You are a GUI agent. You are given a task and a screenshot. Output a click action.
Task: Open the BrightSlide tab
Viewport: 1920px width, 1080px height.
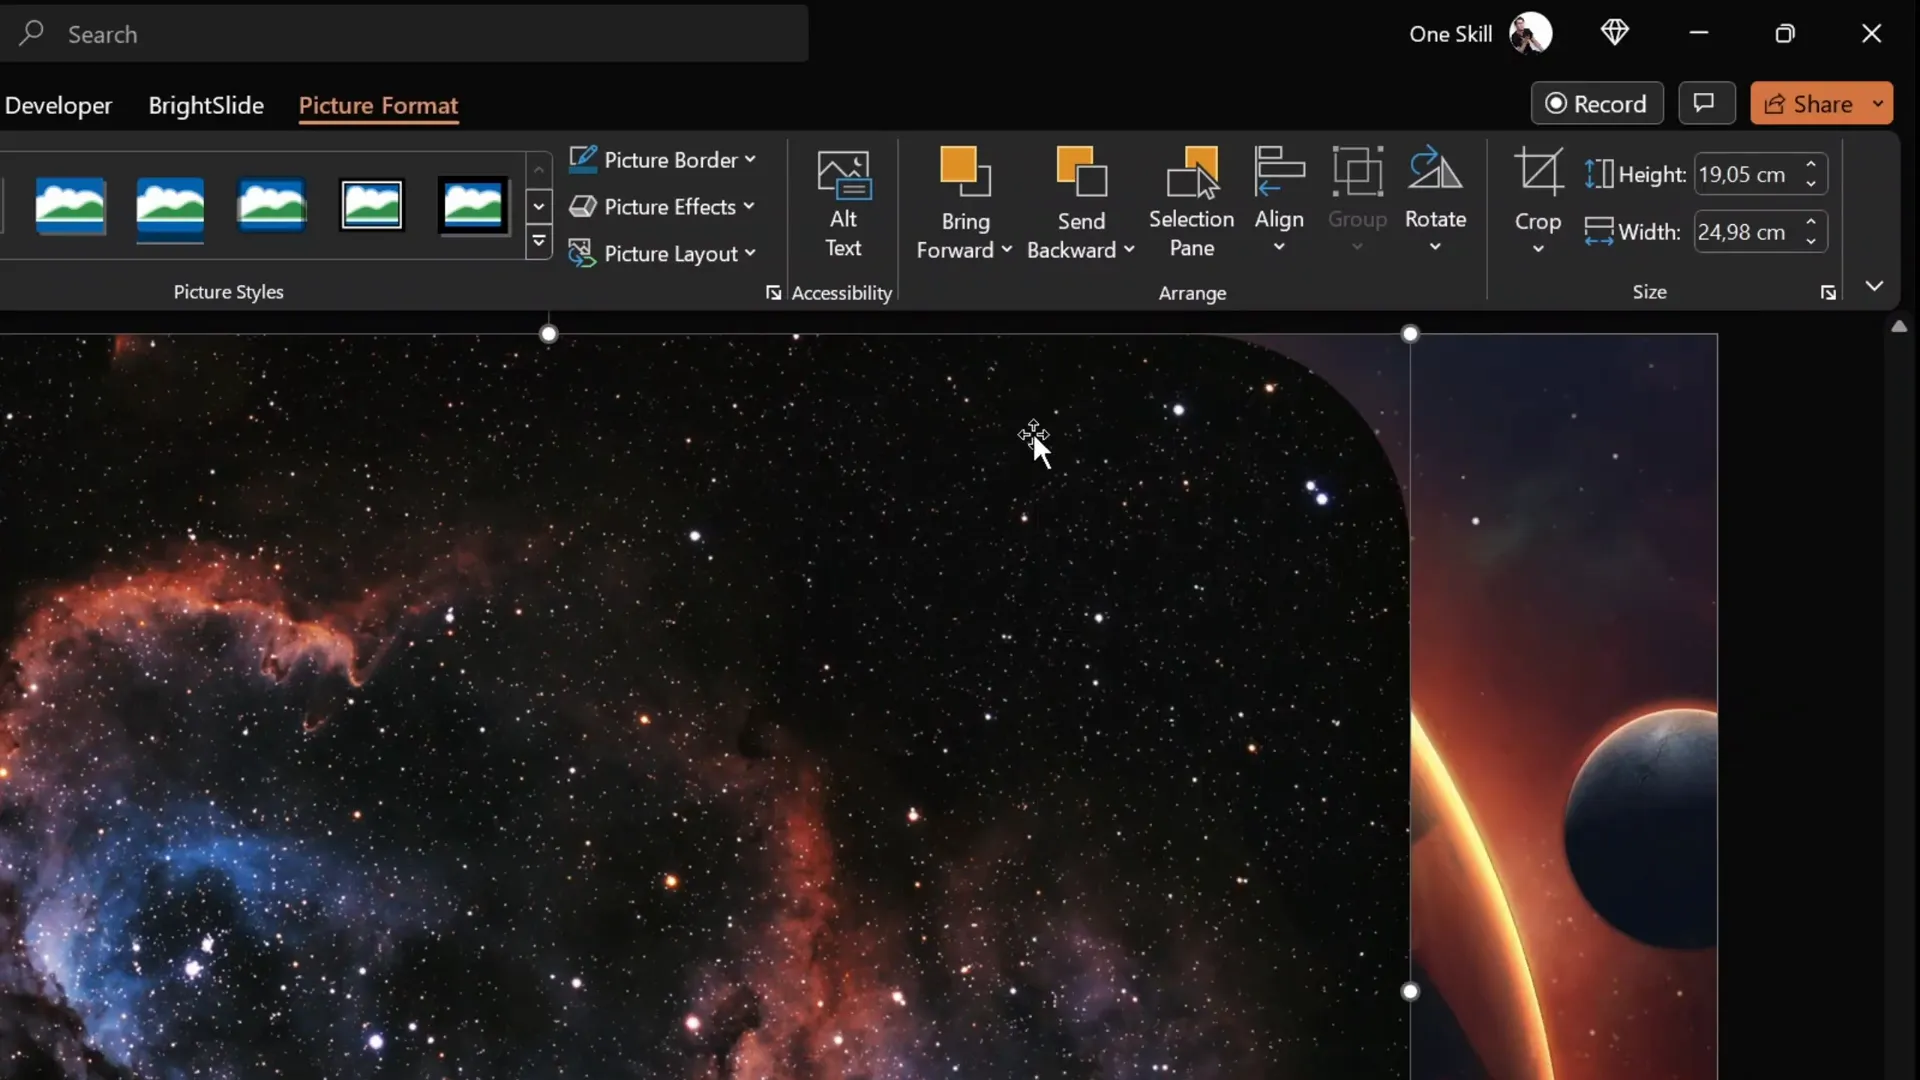pyautogui.click(x=206, y=105)
